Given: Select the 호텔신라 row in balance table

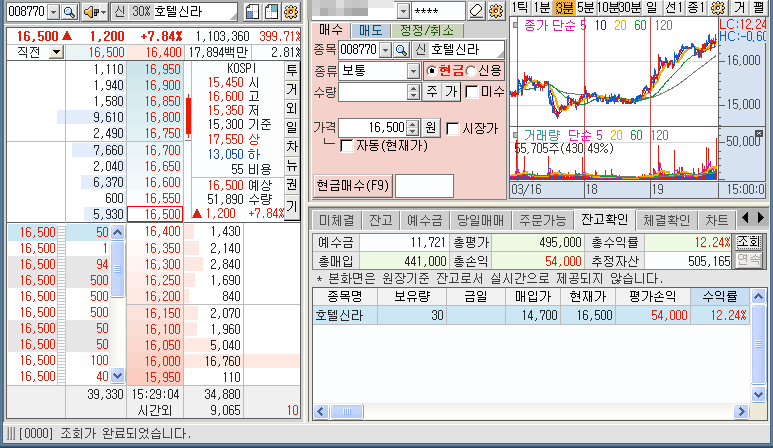Looking at the screenshot, I should point(531,315).
